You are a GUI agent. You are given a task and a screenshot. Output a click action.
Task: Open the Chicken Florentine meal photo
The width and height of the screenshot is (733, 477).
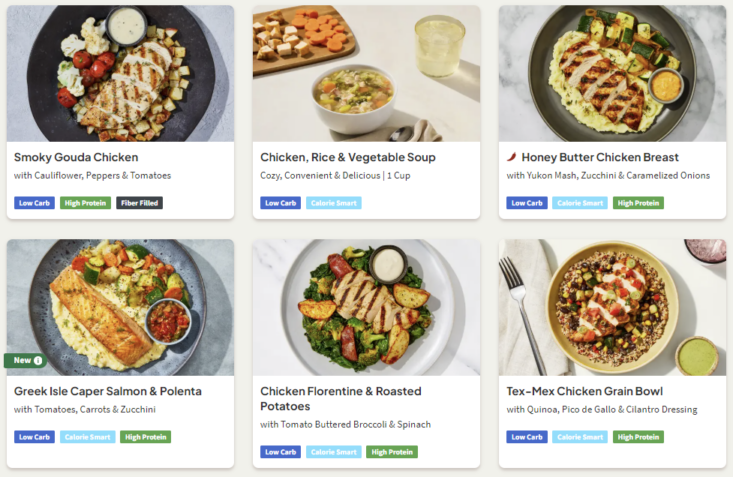pos(366,307)
